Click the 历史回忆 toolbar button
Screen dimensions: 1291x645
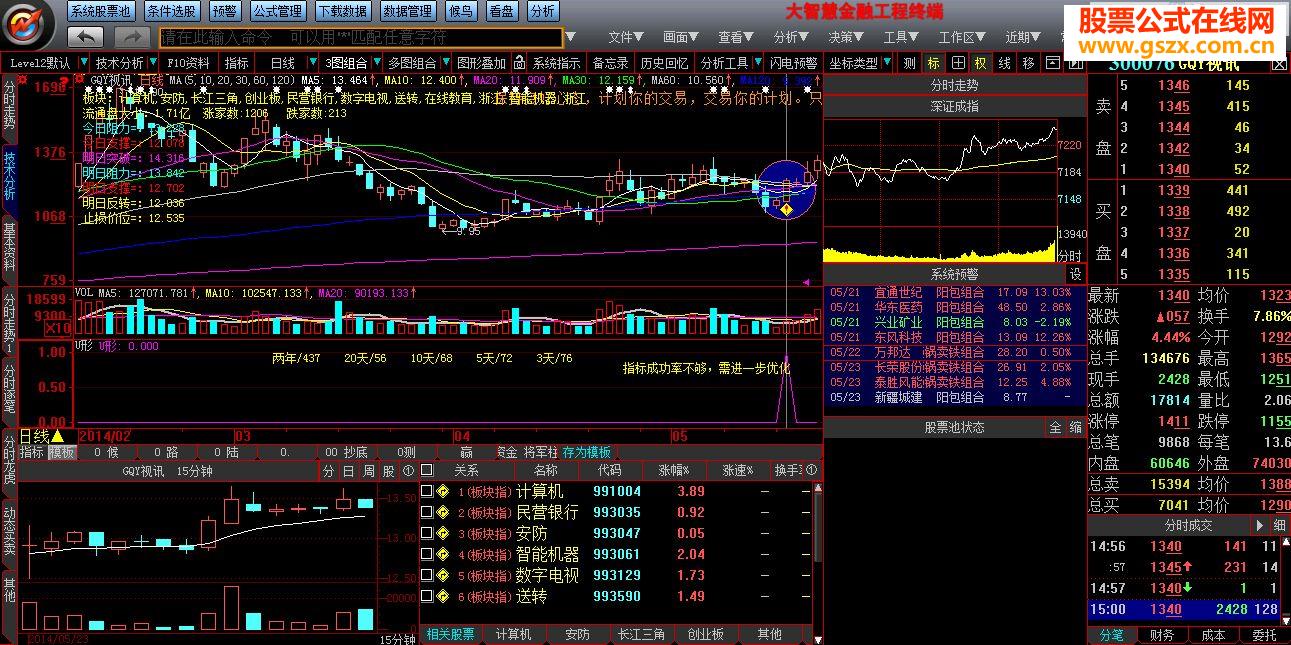click(664, 62)
